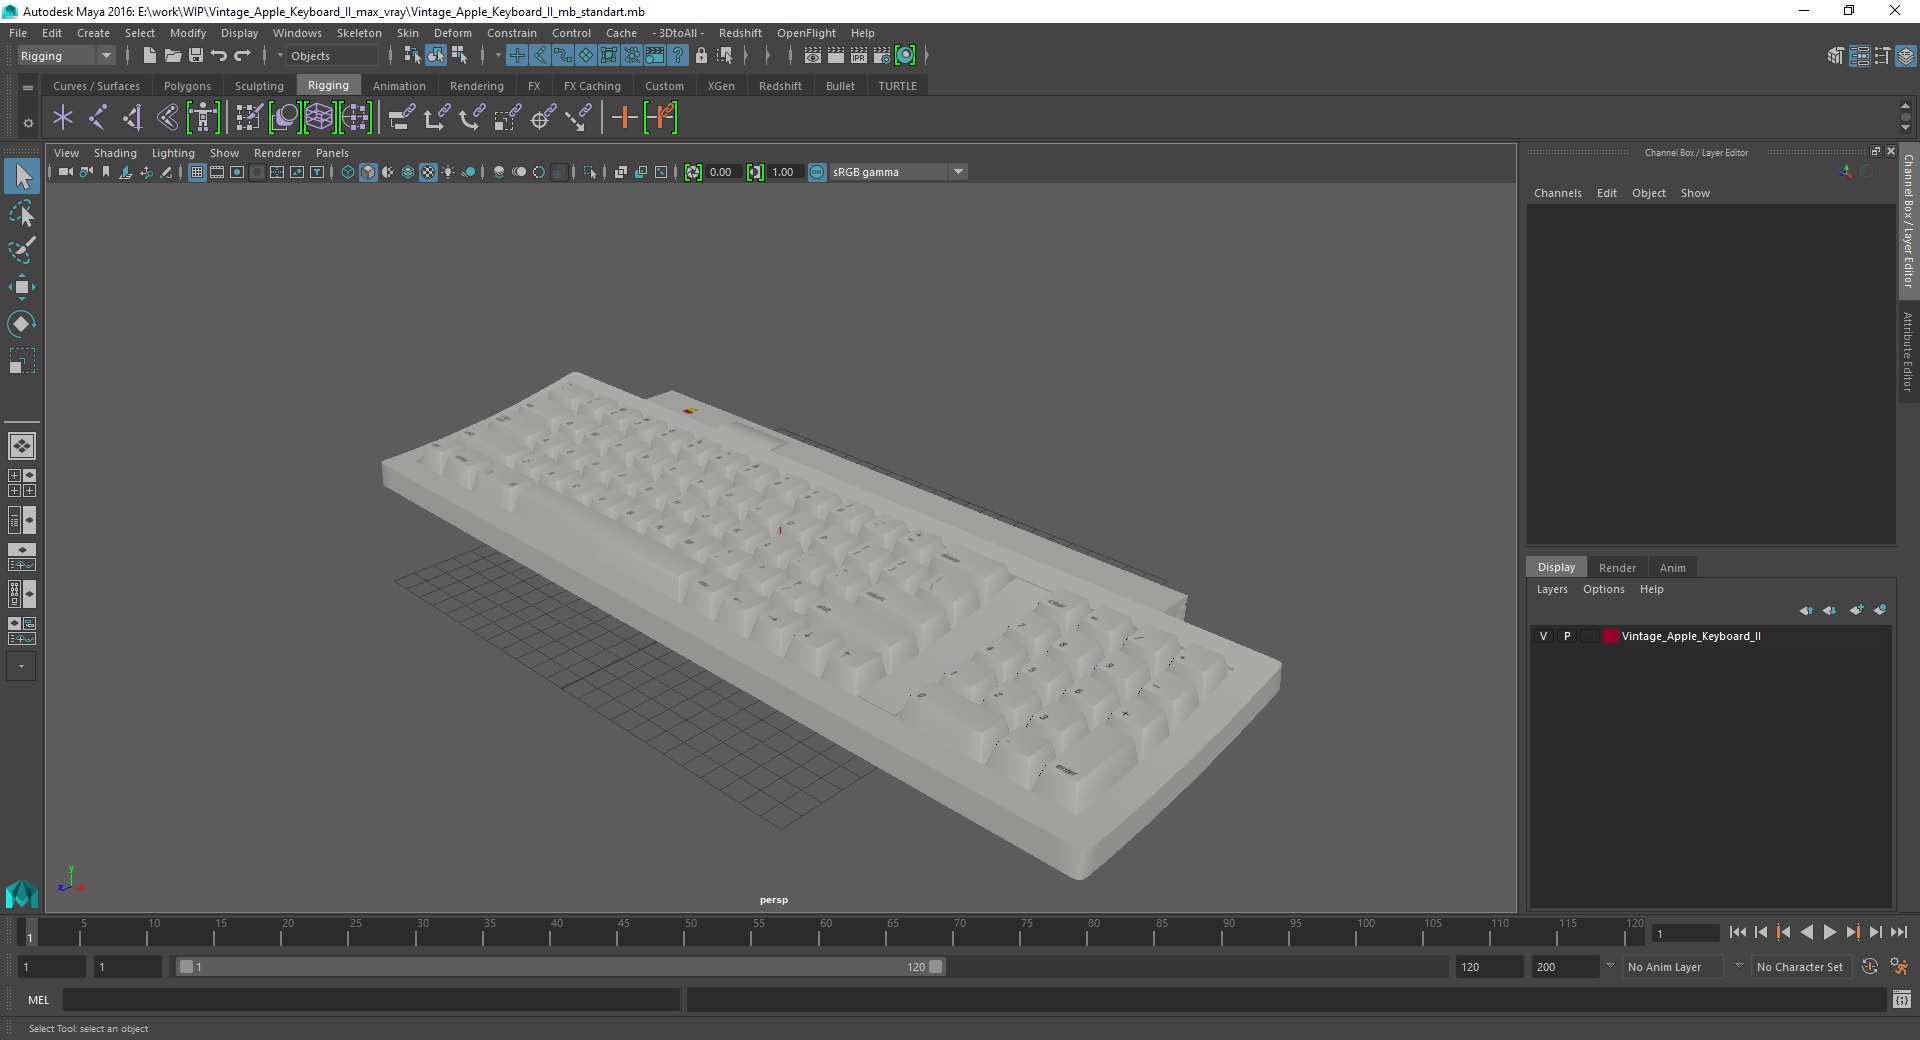The width and height of the screenshot is (1920, 1040).
Task: Toggle use all lights in viewport
Action: (x=448, y=172)
